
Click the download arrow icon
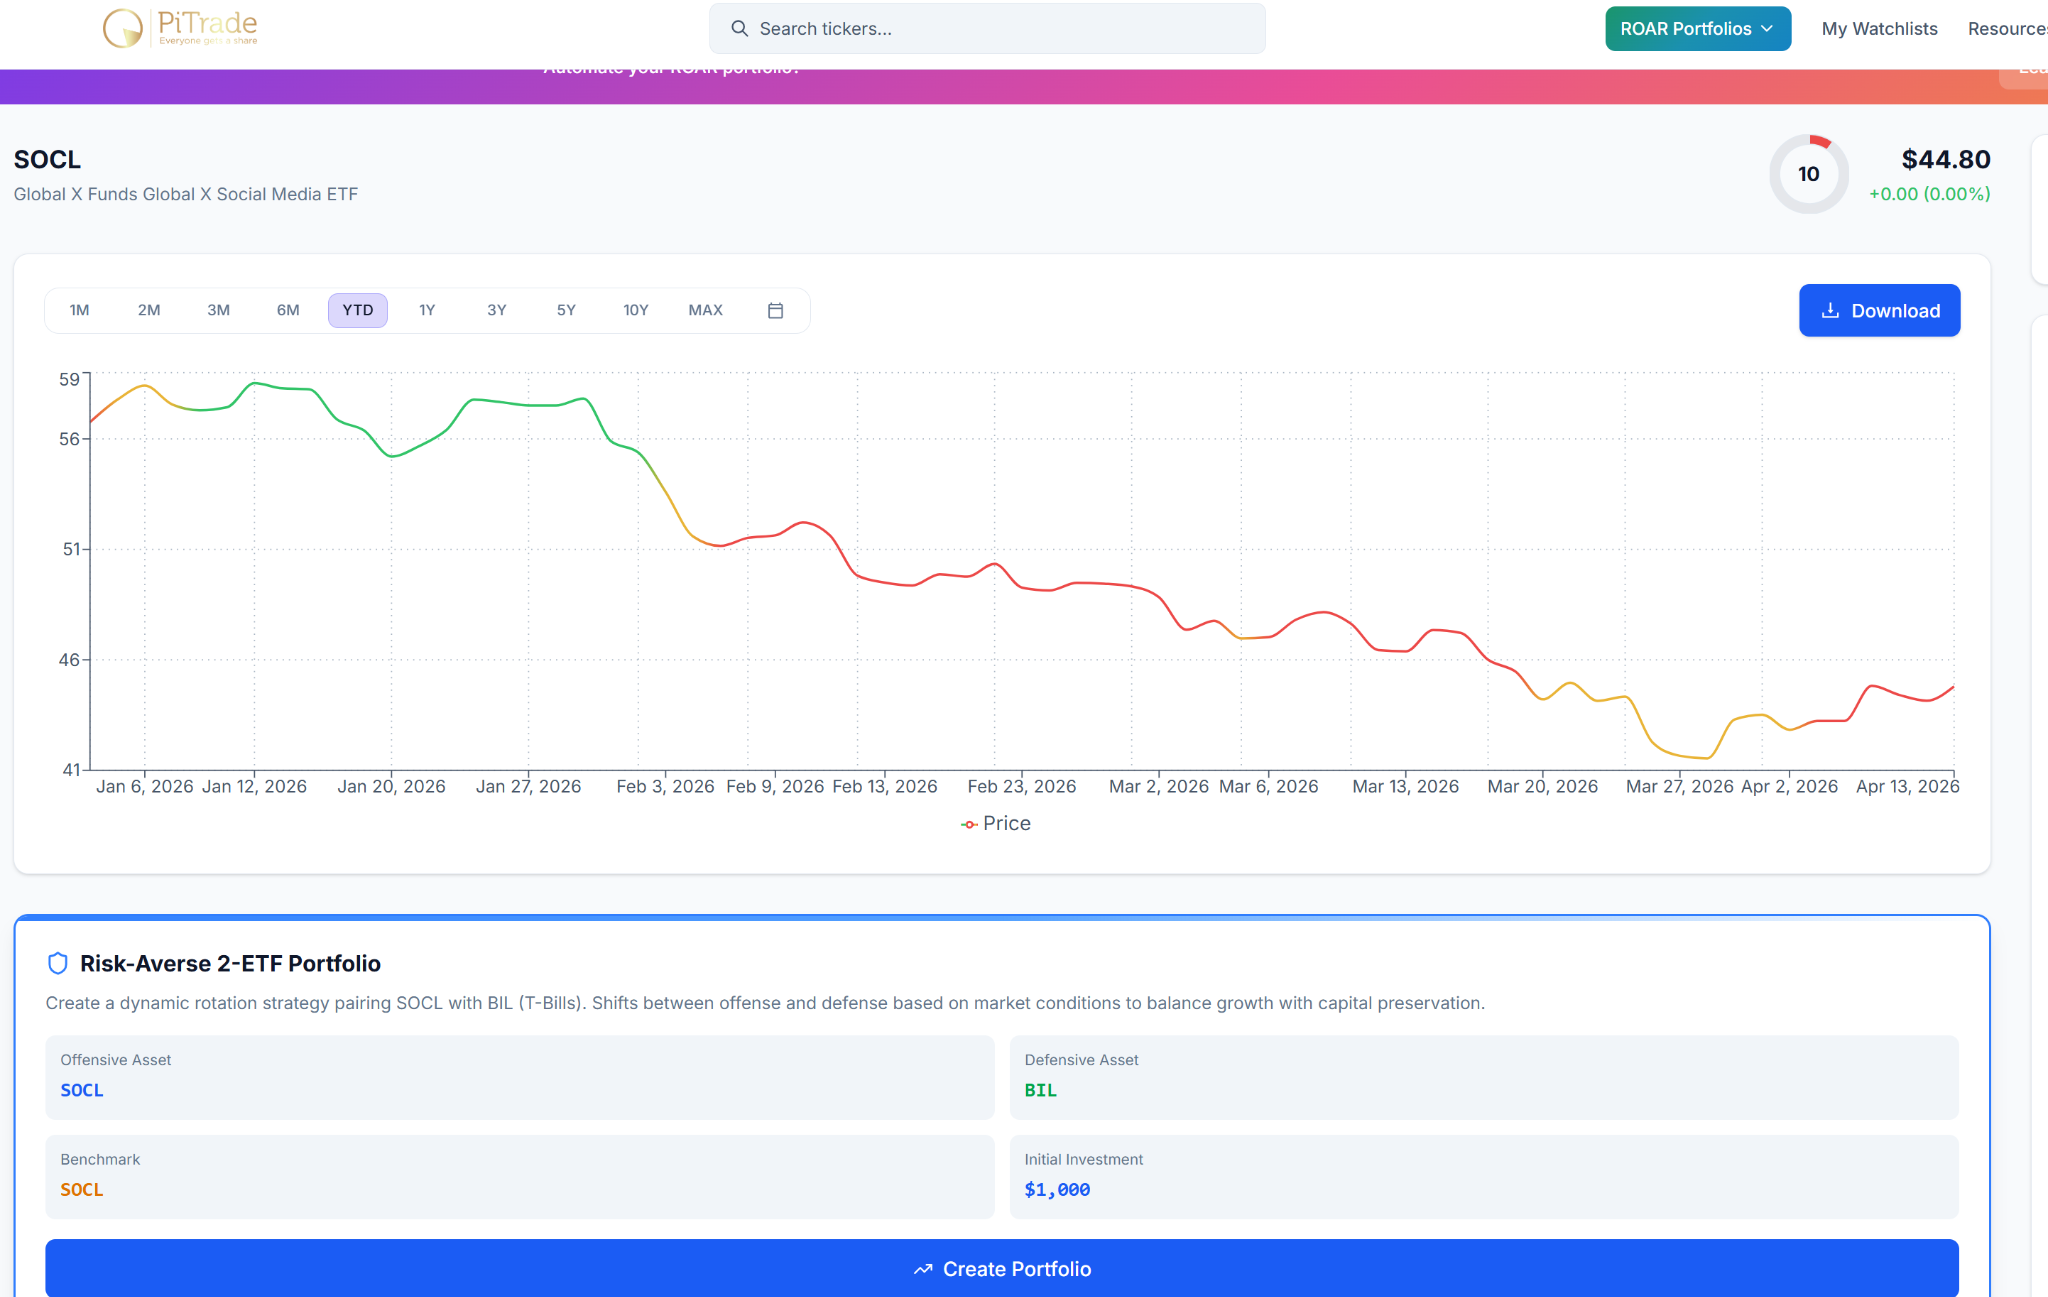(1830, 310)
